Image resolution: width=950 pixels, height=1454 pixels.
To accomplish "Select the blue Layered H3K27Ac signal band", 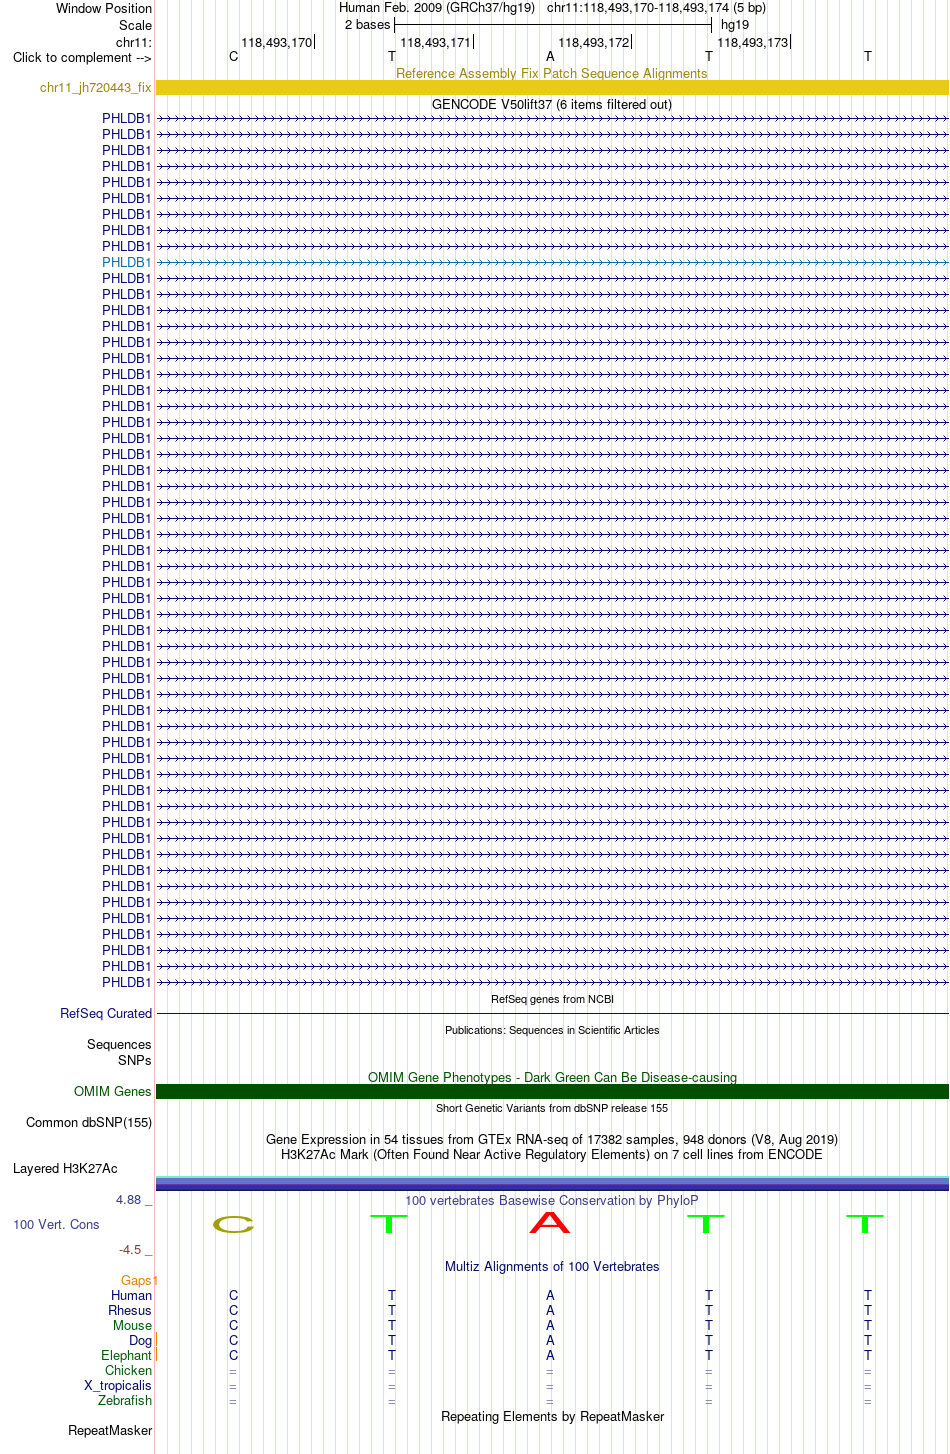I will click(x=552, y=1184).
